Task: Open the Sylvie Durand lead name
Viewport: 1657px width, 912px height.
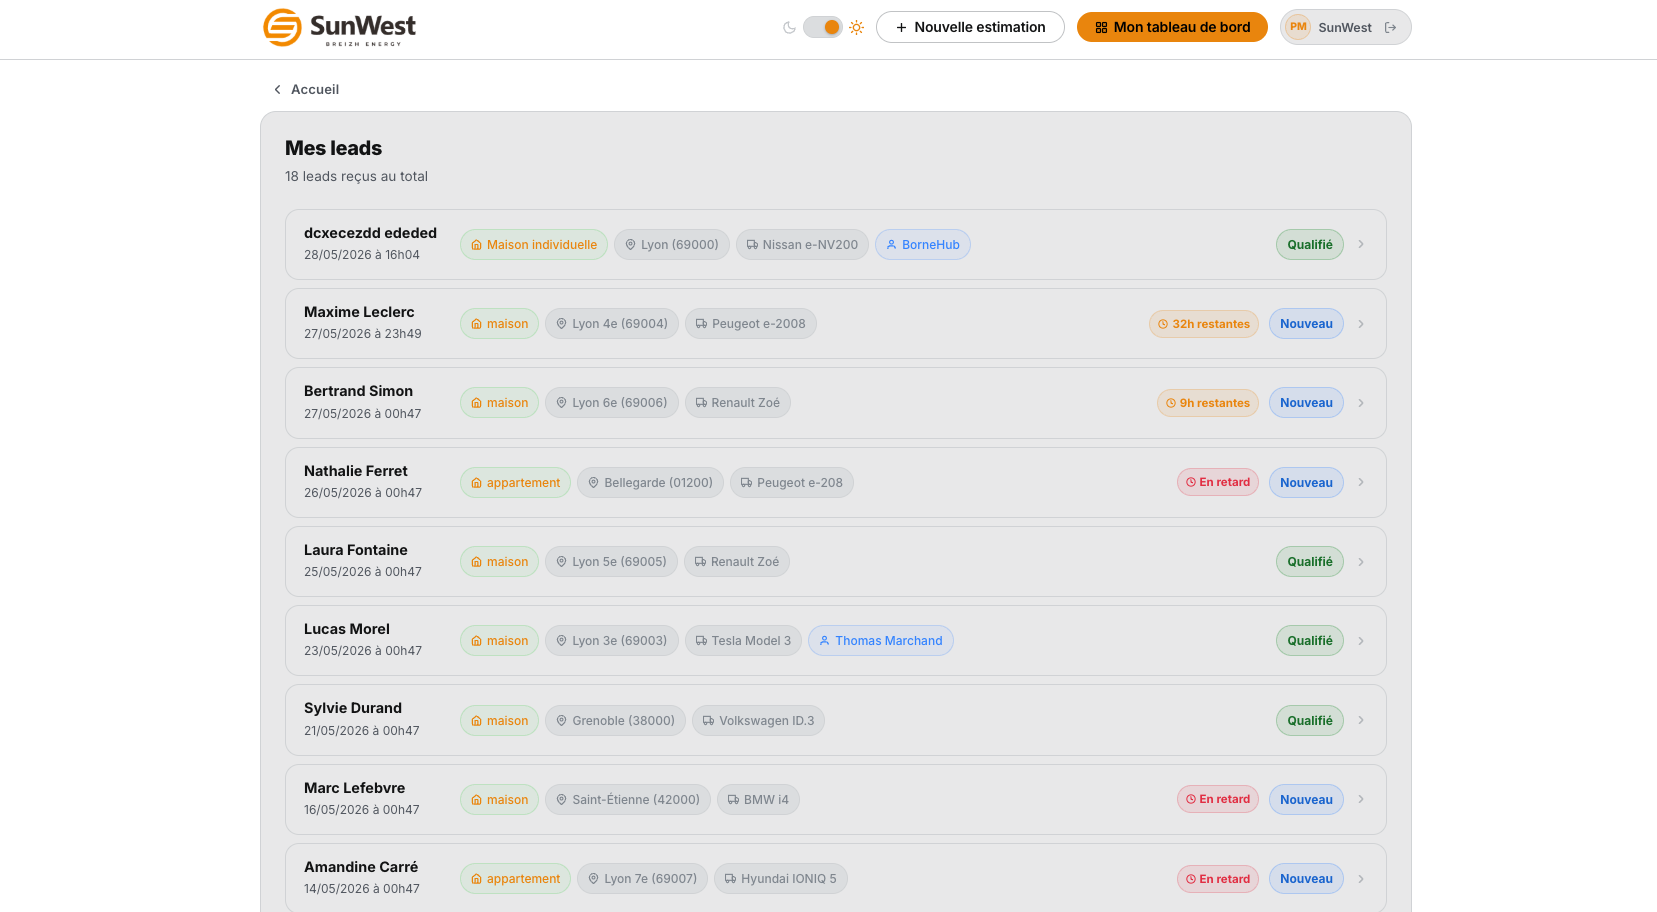Action: click(x=353, y=708)
